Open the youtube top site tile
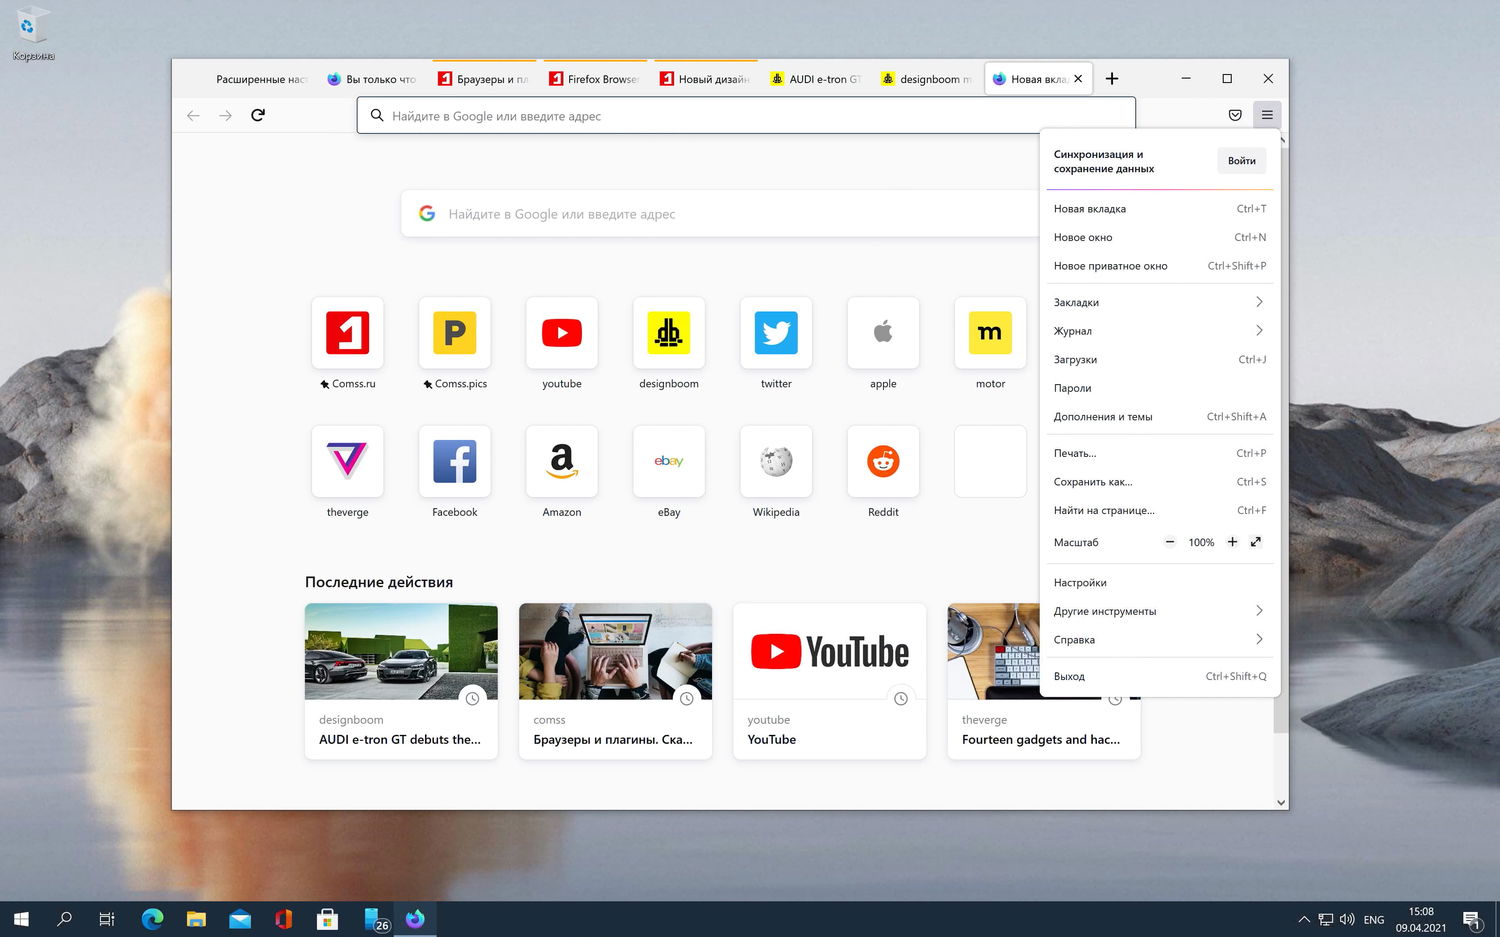The height and width of the screenshot is (937, 1500). click(x=562, y=333)
